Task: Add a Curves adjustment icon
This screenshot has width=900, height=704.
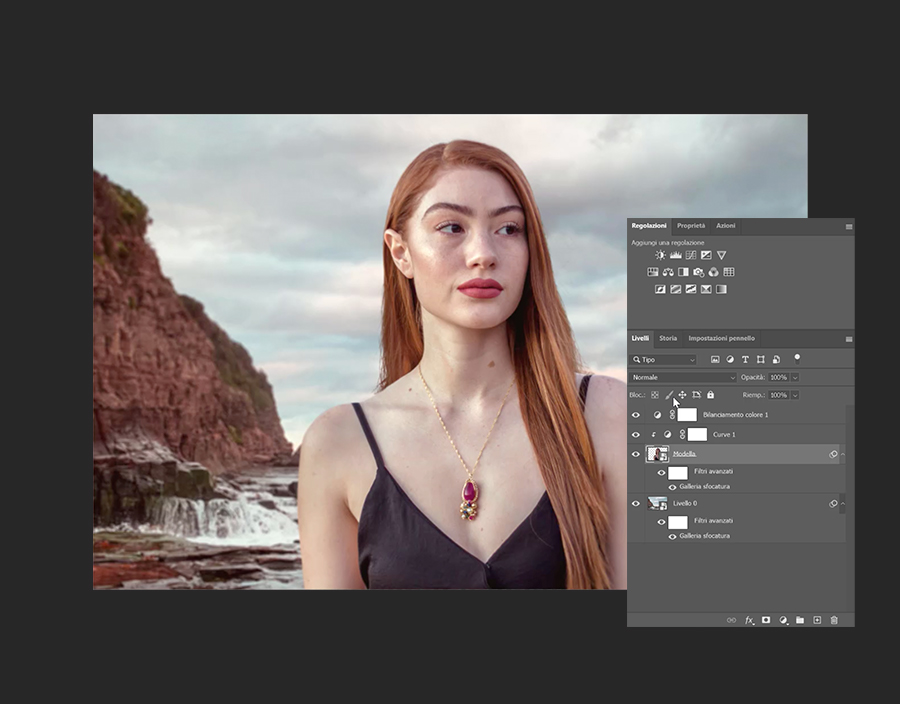Action: pos(691,255)
